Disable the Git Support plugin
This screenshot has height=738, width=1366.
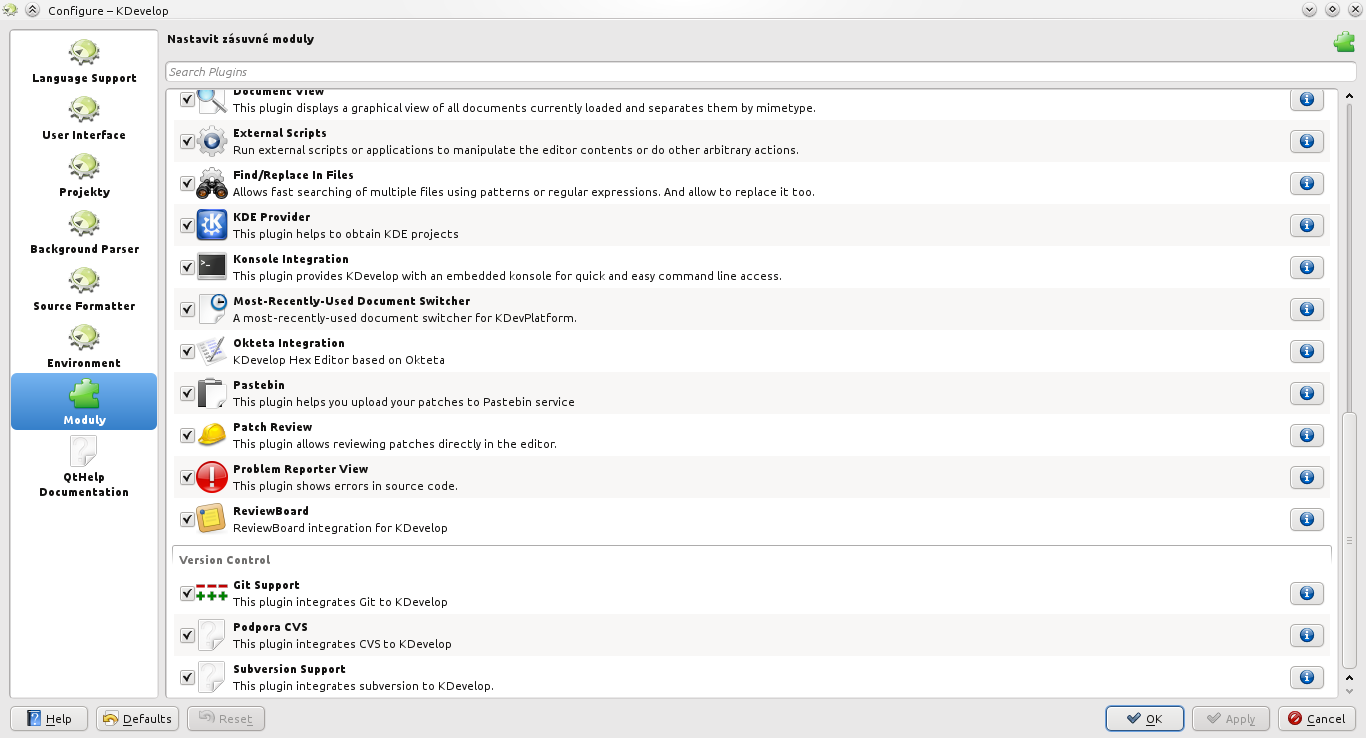(187, 593)
